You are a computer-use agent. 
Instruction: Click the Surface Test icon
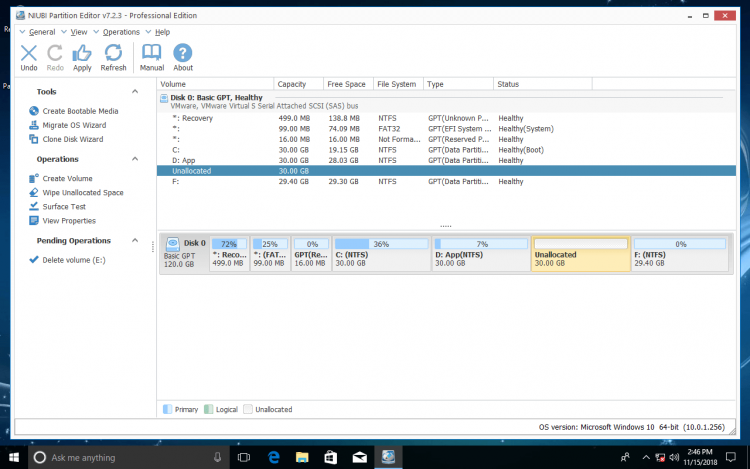click(33, 207)
